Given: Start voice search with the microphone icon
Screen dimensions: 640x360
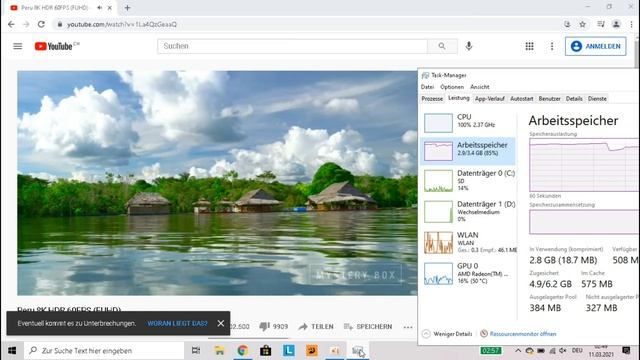Looking at the screenshot, I should click(469, 46).
